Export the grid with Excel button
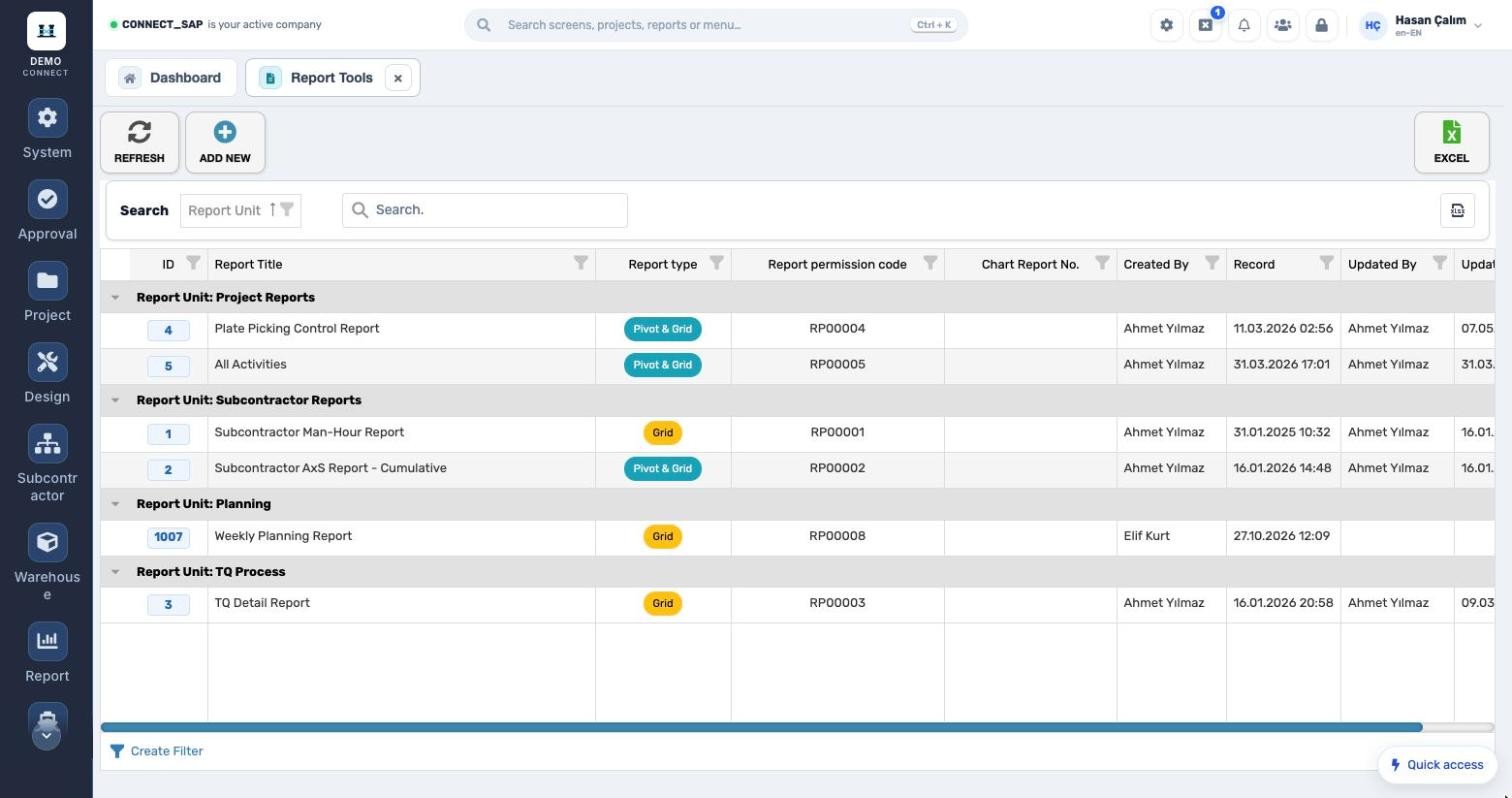This screenshot has height=798, width=1512. tap(1451, 142)
